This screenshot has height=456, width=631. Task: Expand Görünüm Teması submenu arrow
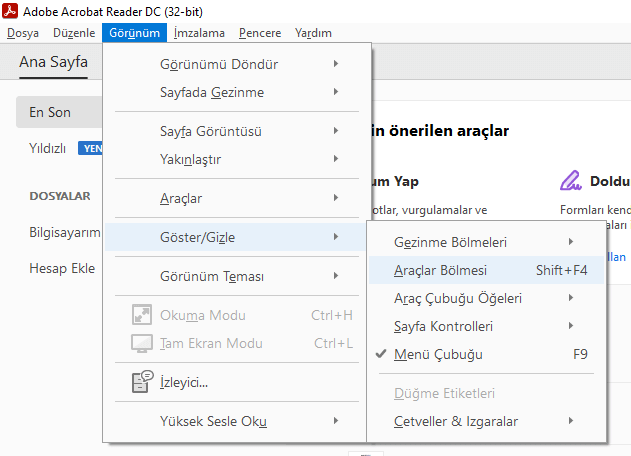tap(336, 276)
